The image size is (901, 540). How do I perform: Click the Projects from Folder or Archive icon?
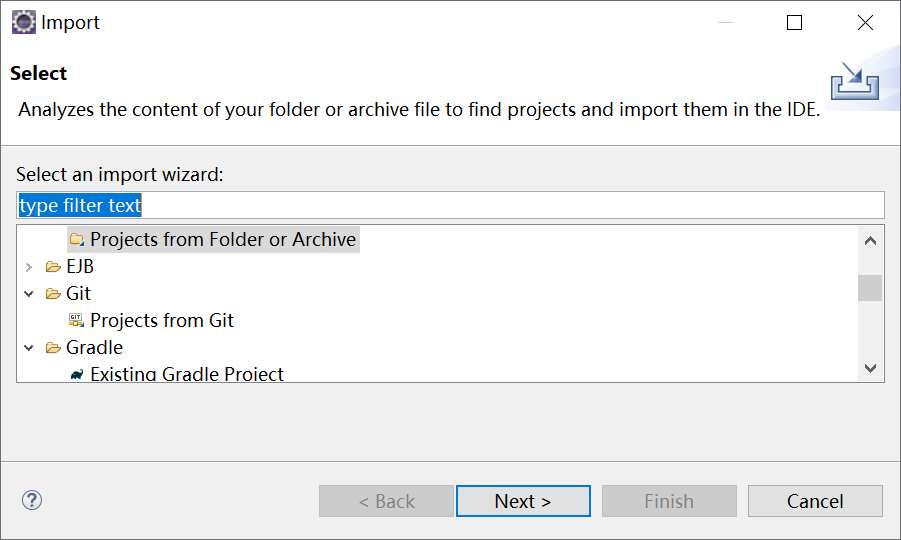pos(76,239)
